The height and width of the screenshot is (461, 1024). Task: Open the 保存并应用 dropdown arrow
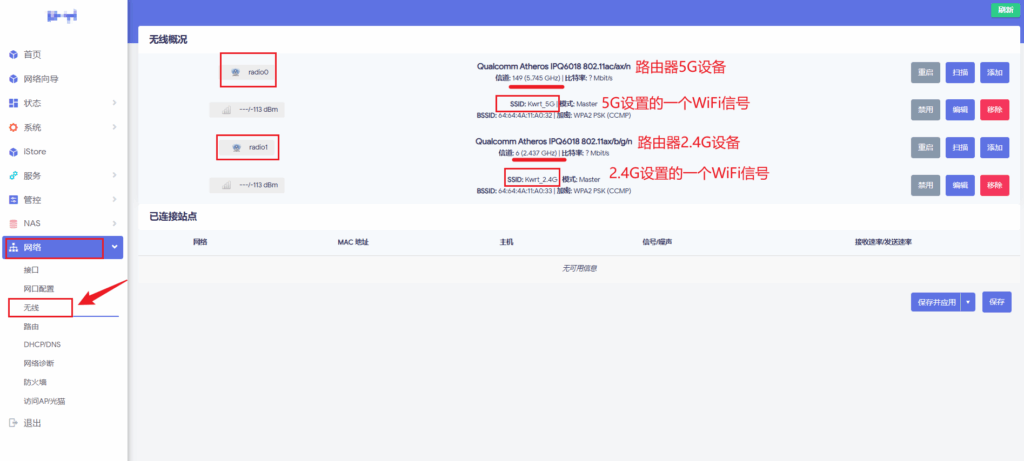click(967, 302)
